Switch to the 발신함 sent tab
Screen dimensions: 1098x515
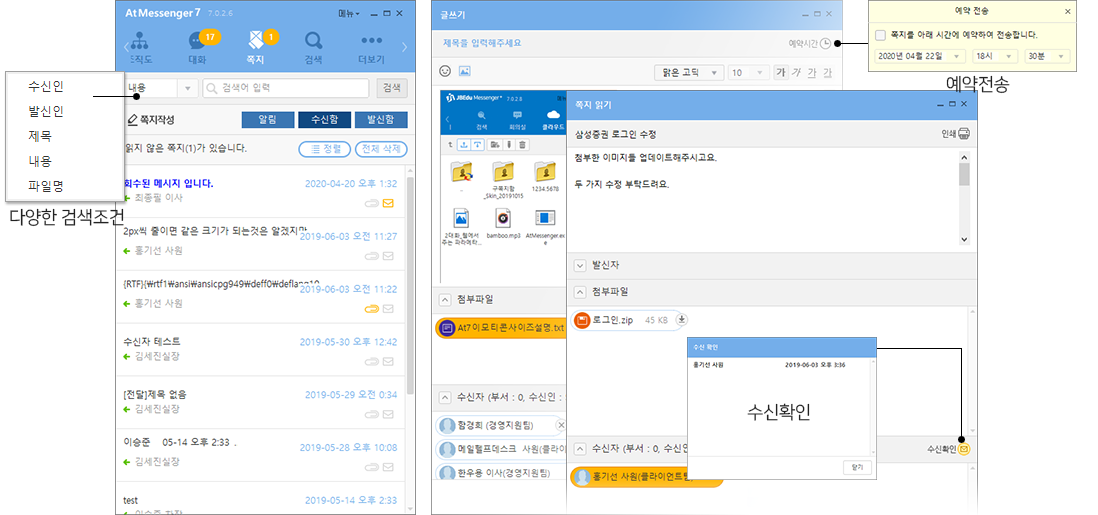point(381,120)
